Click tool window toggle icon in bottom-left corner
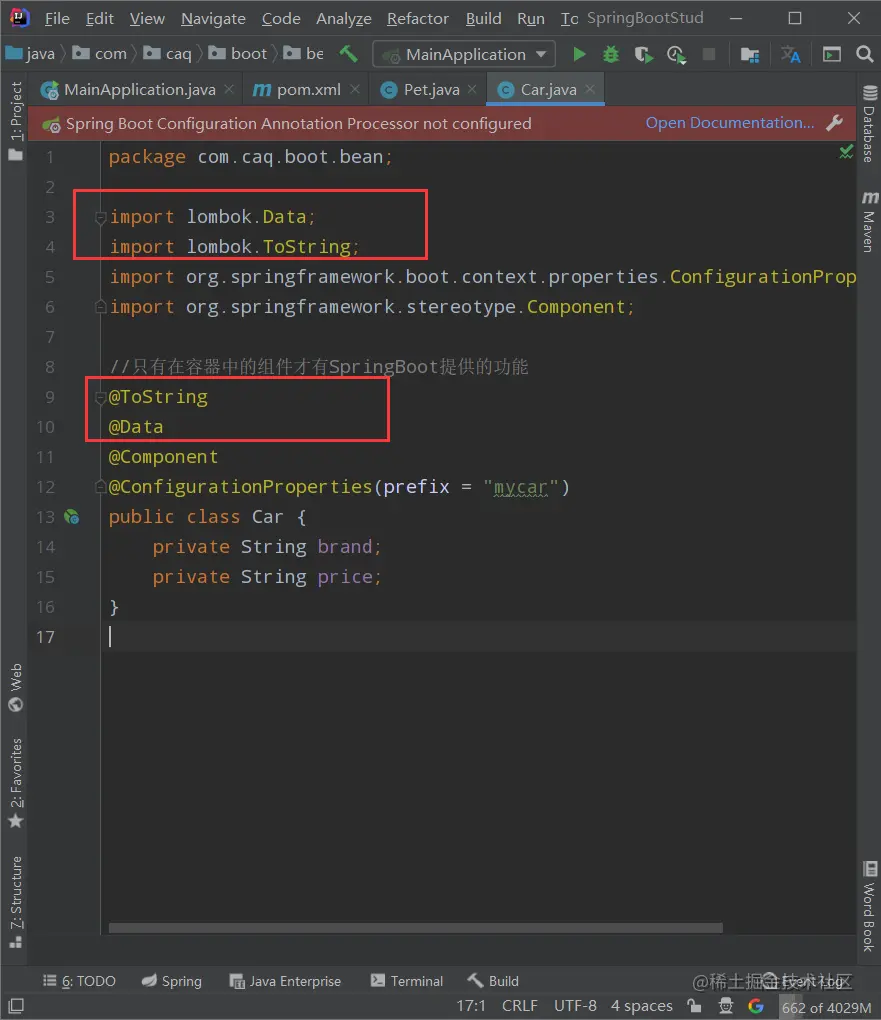 tap(16, 1006)
